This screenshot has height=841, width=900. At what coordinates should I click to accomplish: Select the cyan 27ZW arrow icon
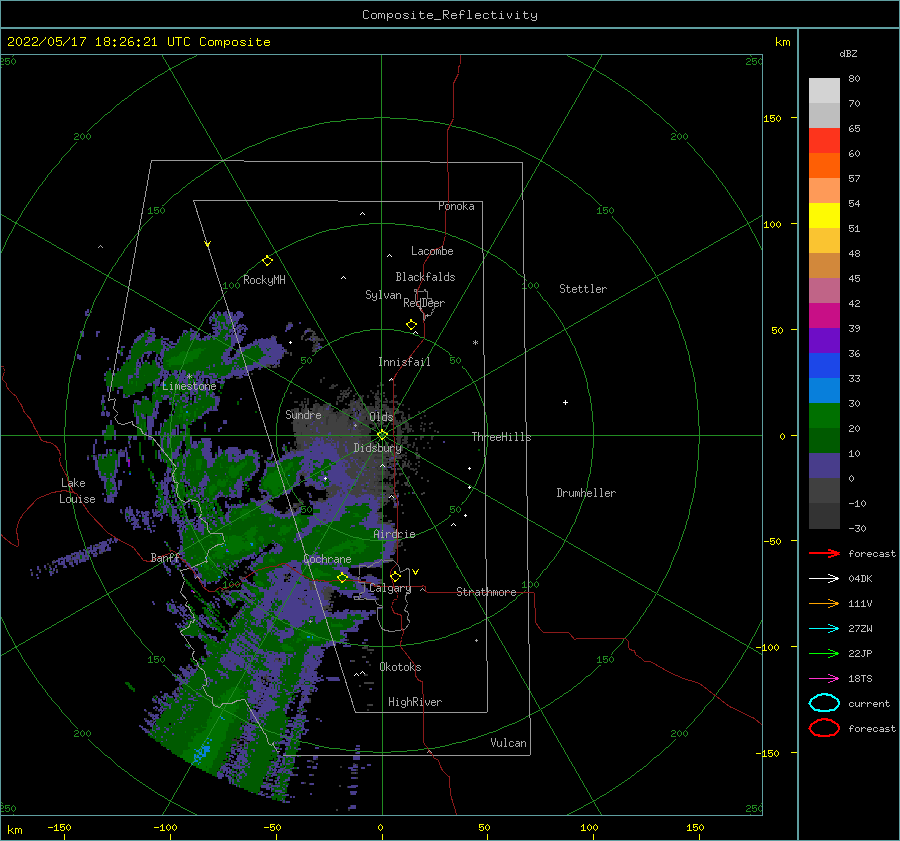[x=824, y=629]
